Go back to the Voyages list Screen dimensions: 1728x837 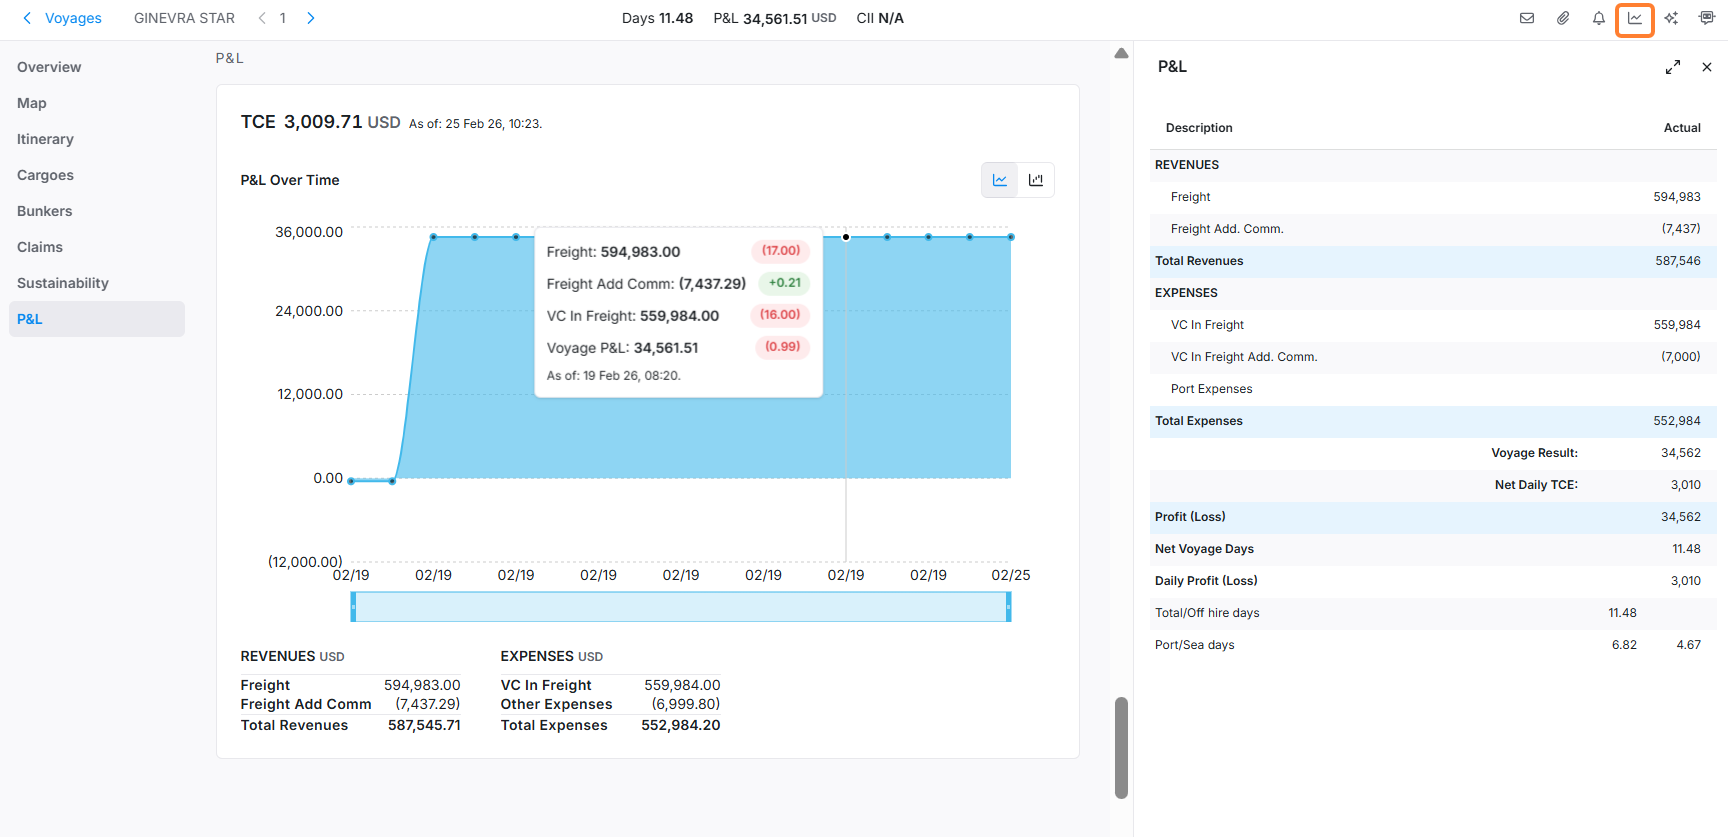tap(62, 18)
